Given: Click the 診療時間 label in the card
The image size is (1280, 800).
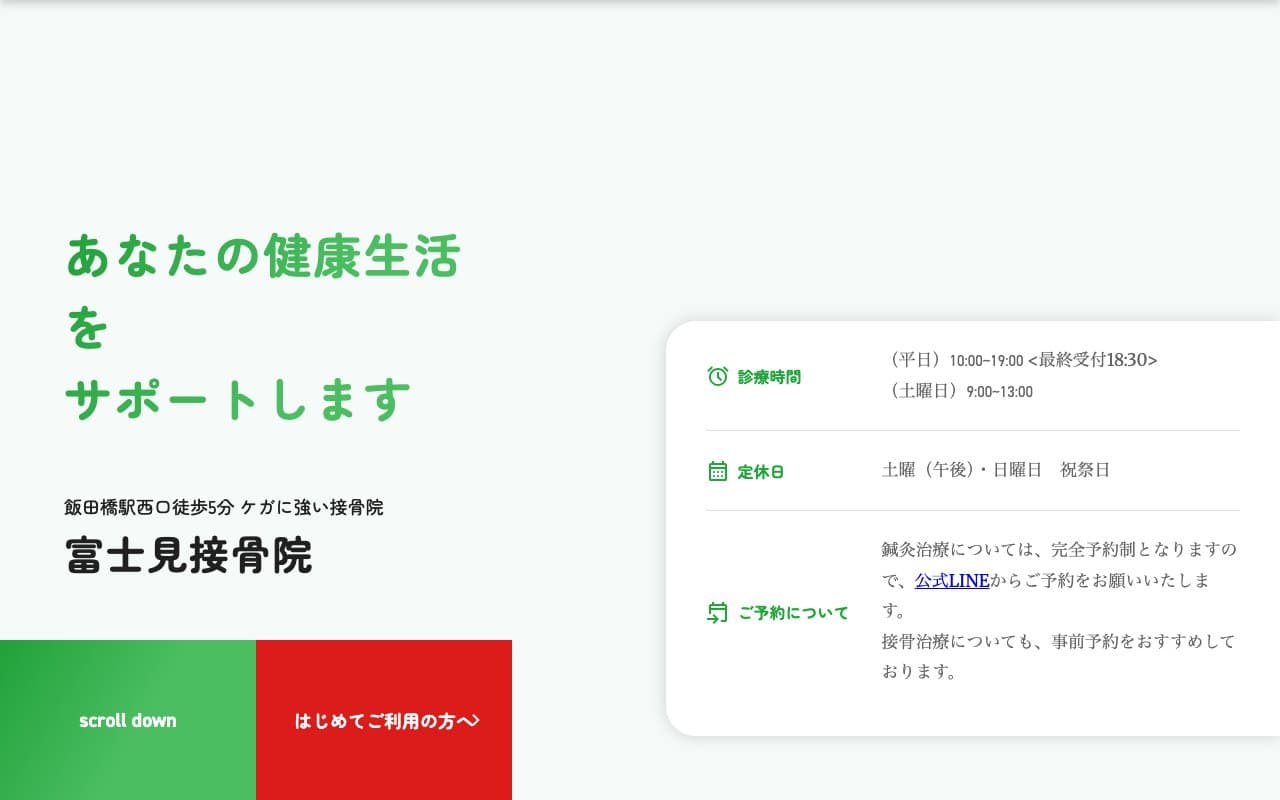Looking at the screenshot, I should click(x=768, y=377).
